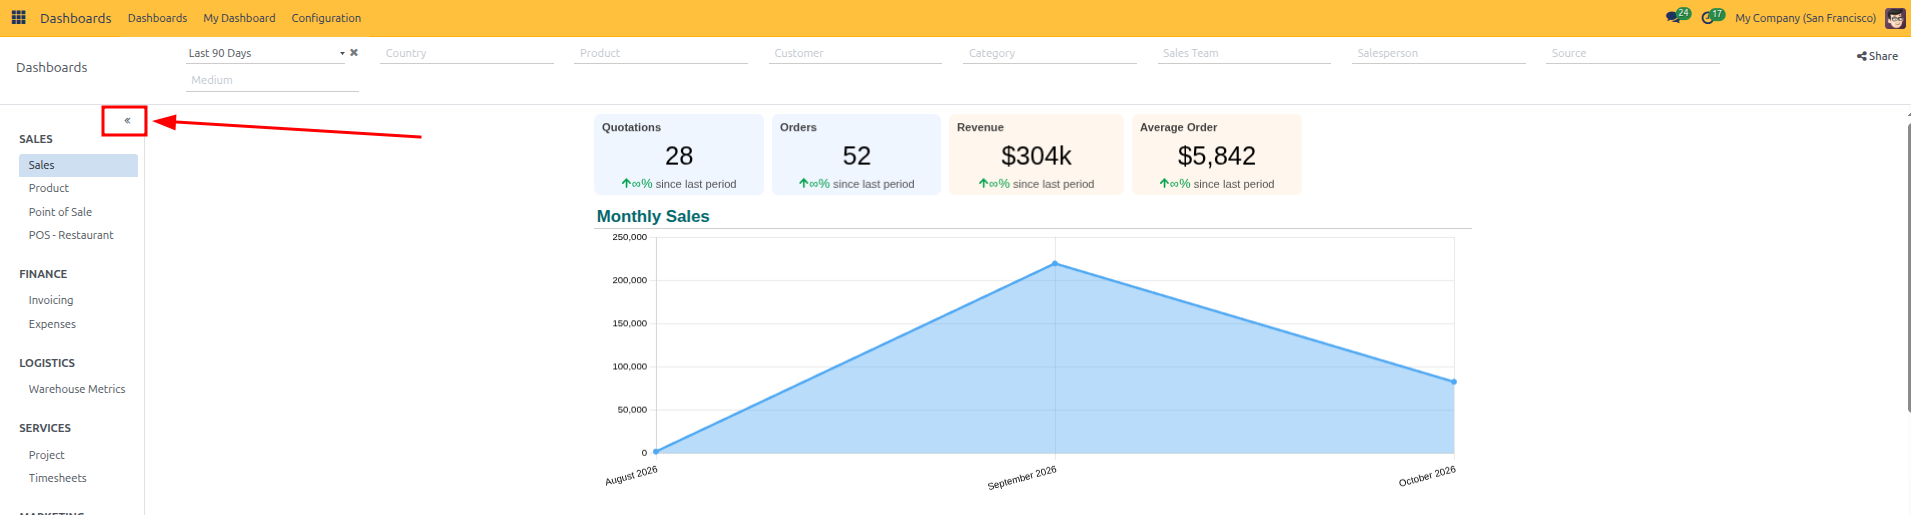Open the Country filter dropdown

pos(467,53)
